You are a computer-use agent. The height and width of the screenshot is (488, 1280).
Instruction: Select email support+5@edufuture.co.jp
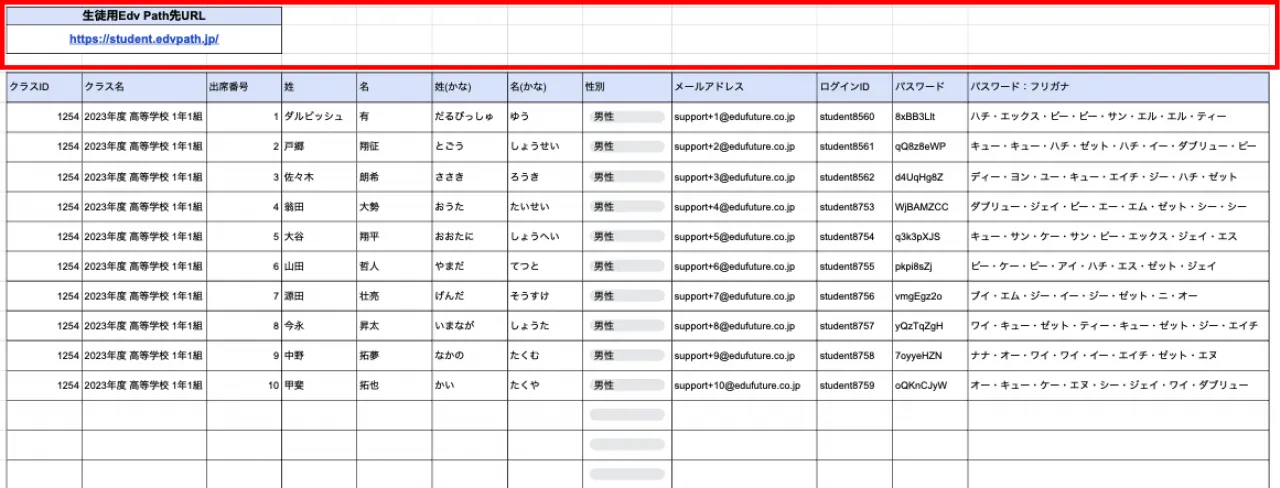[x=743, y=237]
